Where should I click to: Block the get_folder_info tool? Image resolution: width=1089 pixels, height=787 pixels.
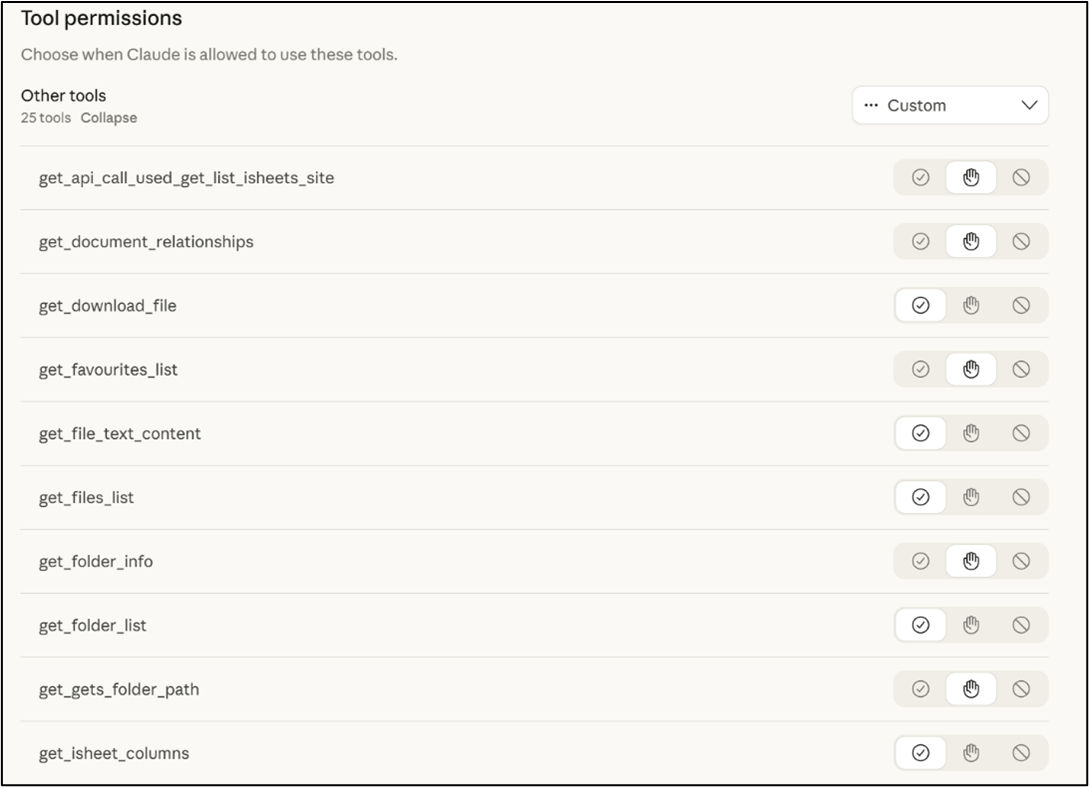(x=1021, y=562)
